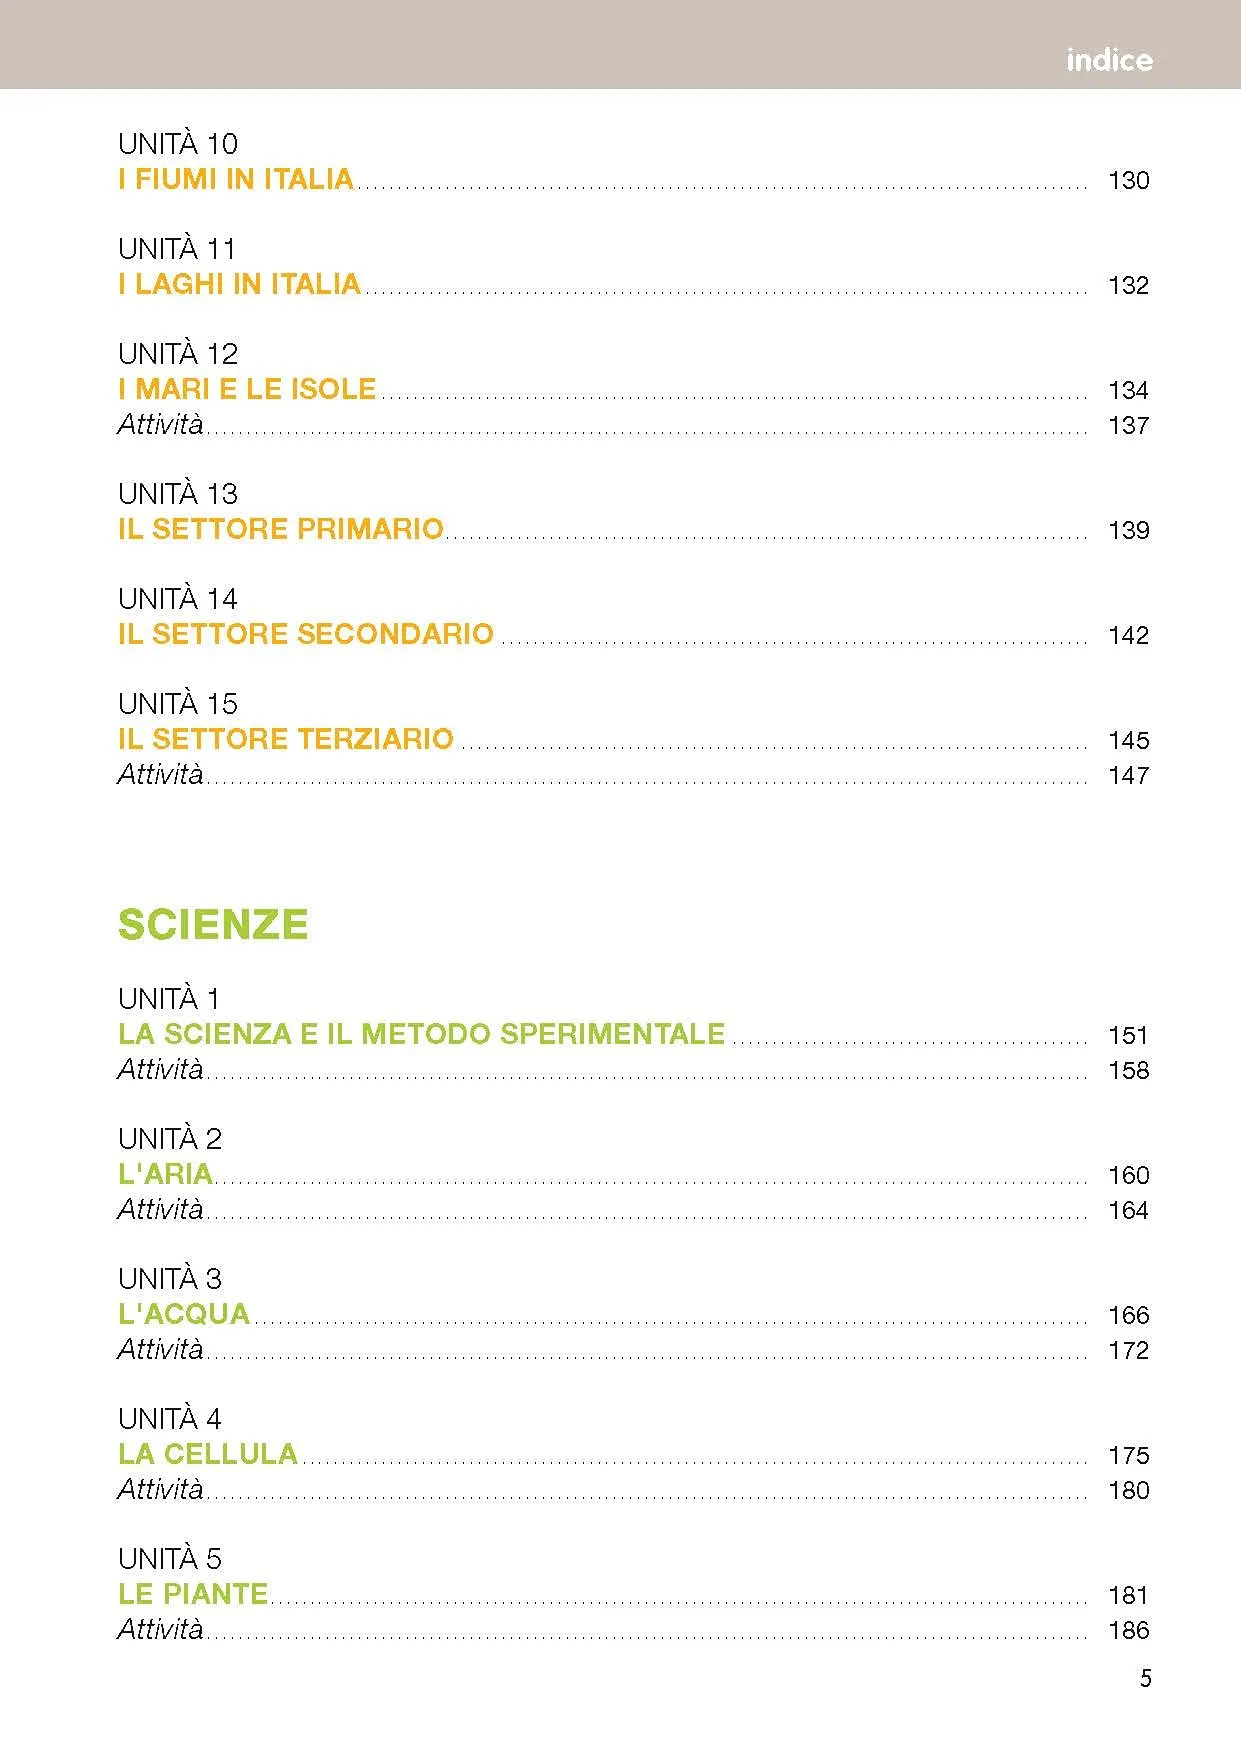Click the SCIENZE section heading
The height and width of the screenshot is (1754, 1241).
[213, 924]
